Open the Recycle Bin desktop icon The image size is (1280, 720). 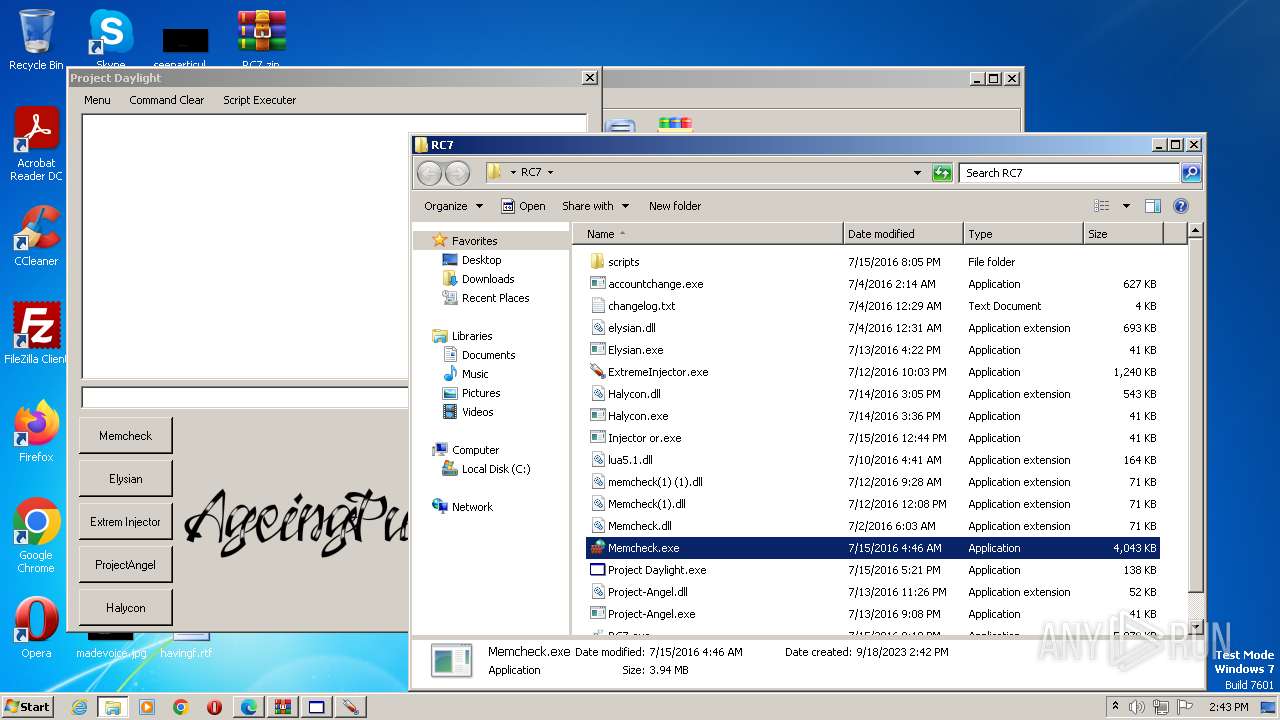pyautogui.click(x=36, y=40)
